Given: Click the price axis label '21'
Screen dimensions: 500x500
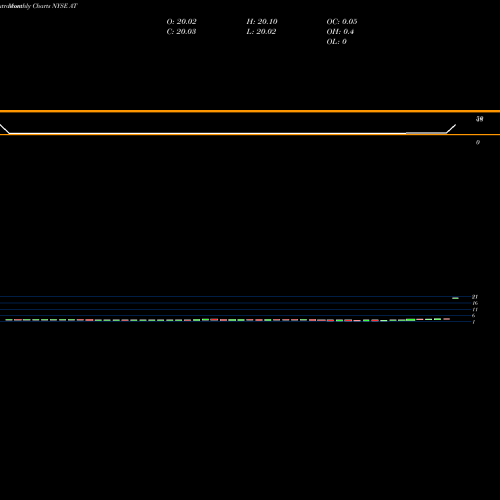Looking at the screenshot, I should pyautogui.click(x=475, y=297).
